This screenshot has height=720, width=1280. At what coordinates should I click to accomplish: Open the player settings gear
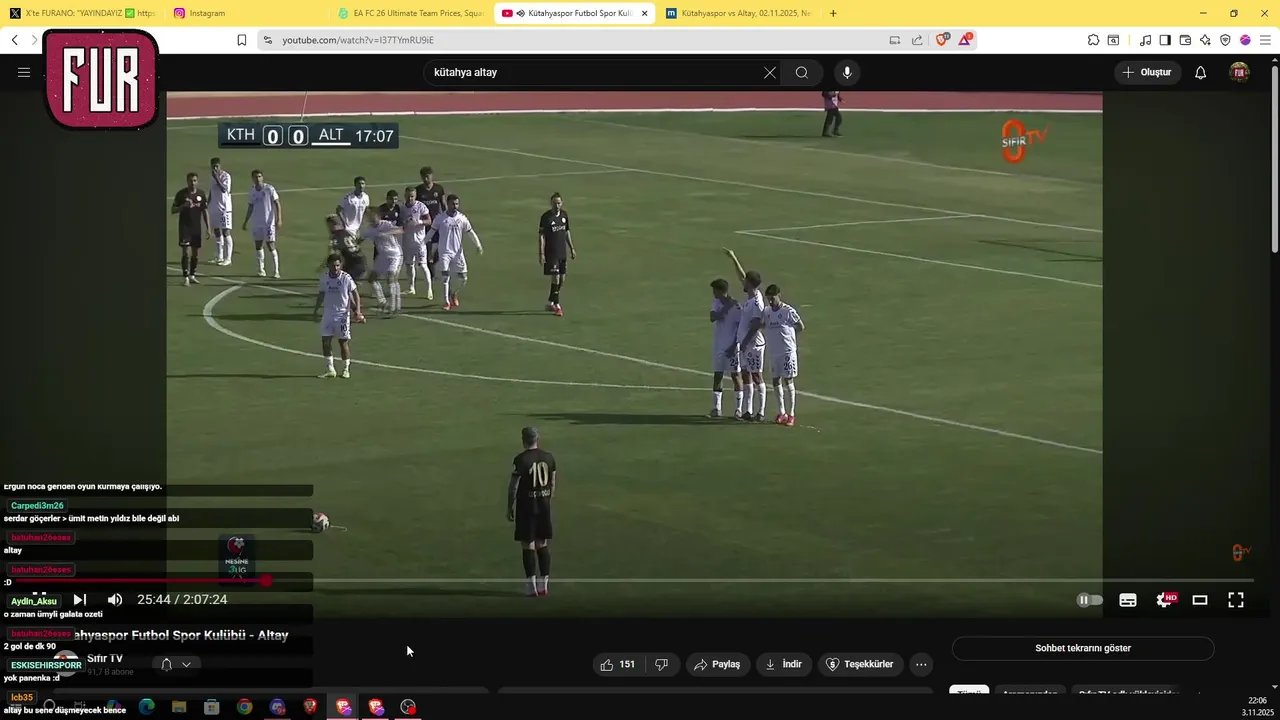pos(1164,600)
